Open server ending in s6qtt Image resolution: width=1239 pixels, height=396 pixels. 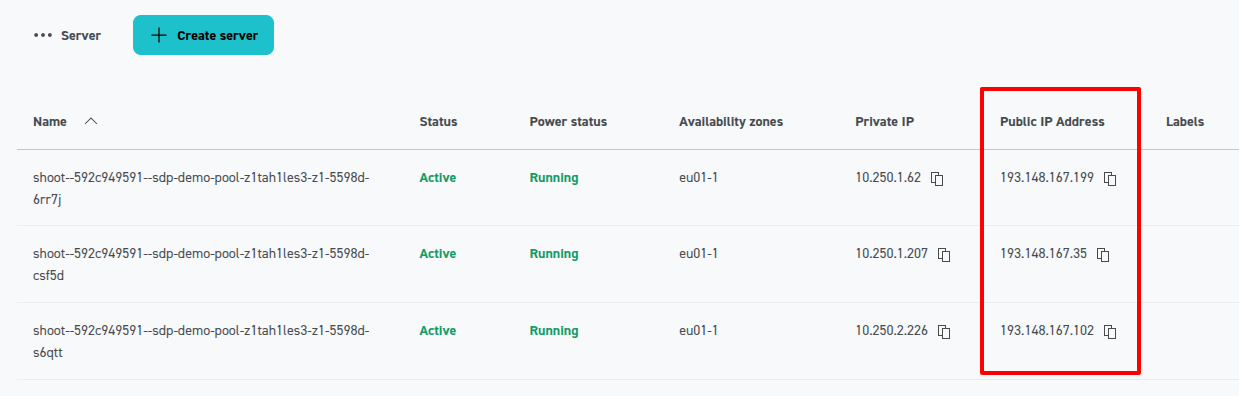click(x=201, y=341)
